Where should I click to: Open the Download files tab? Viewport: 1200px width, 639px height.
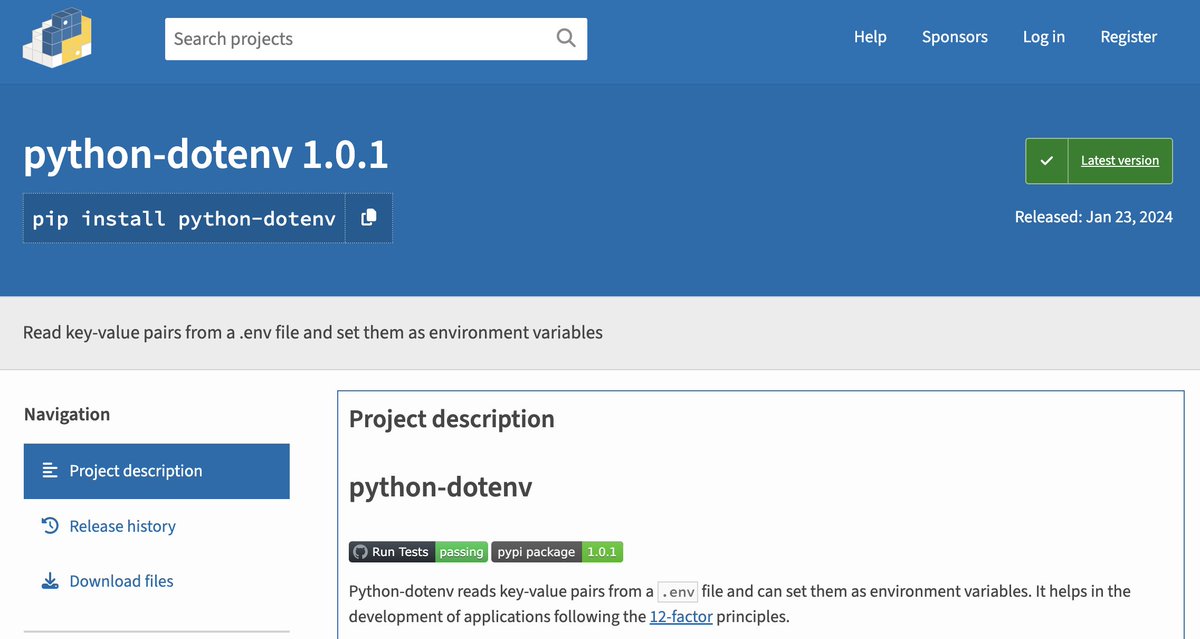[x=157, y=581]
